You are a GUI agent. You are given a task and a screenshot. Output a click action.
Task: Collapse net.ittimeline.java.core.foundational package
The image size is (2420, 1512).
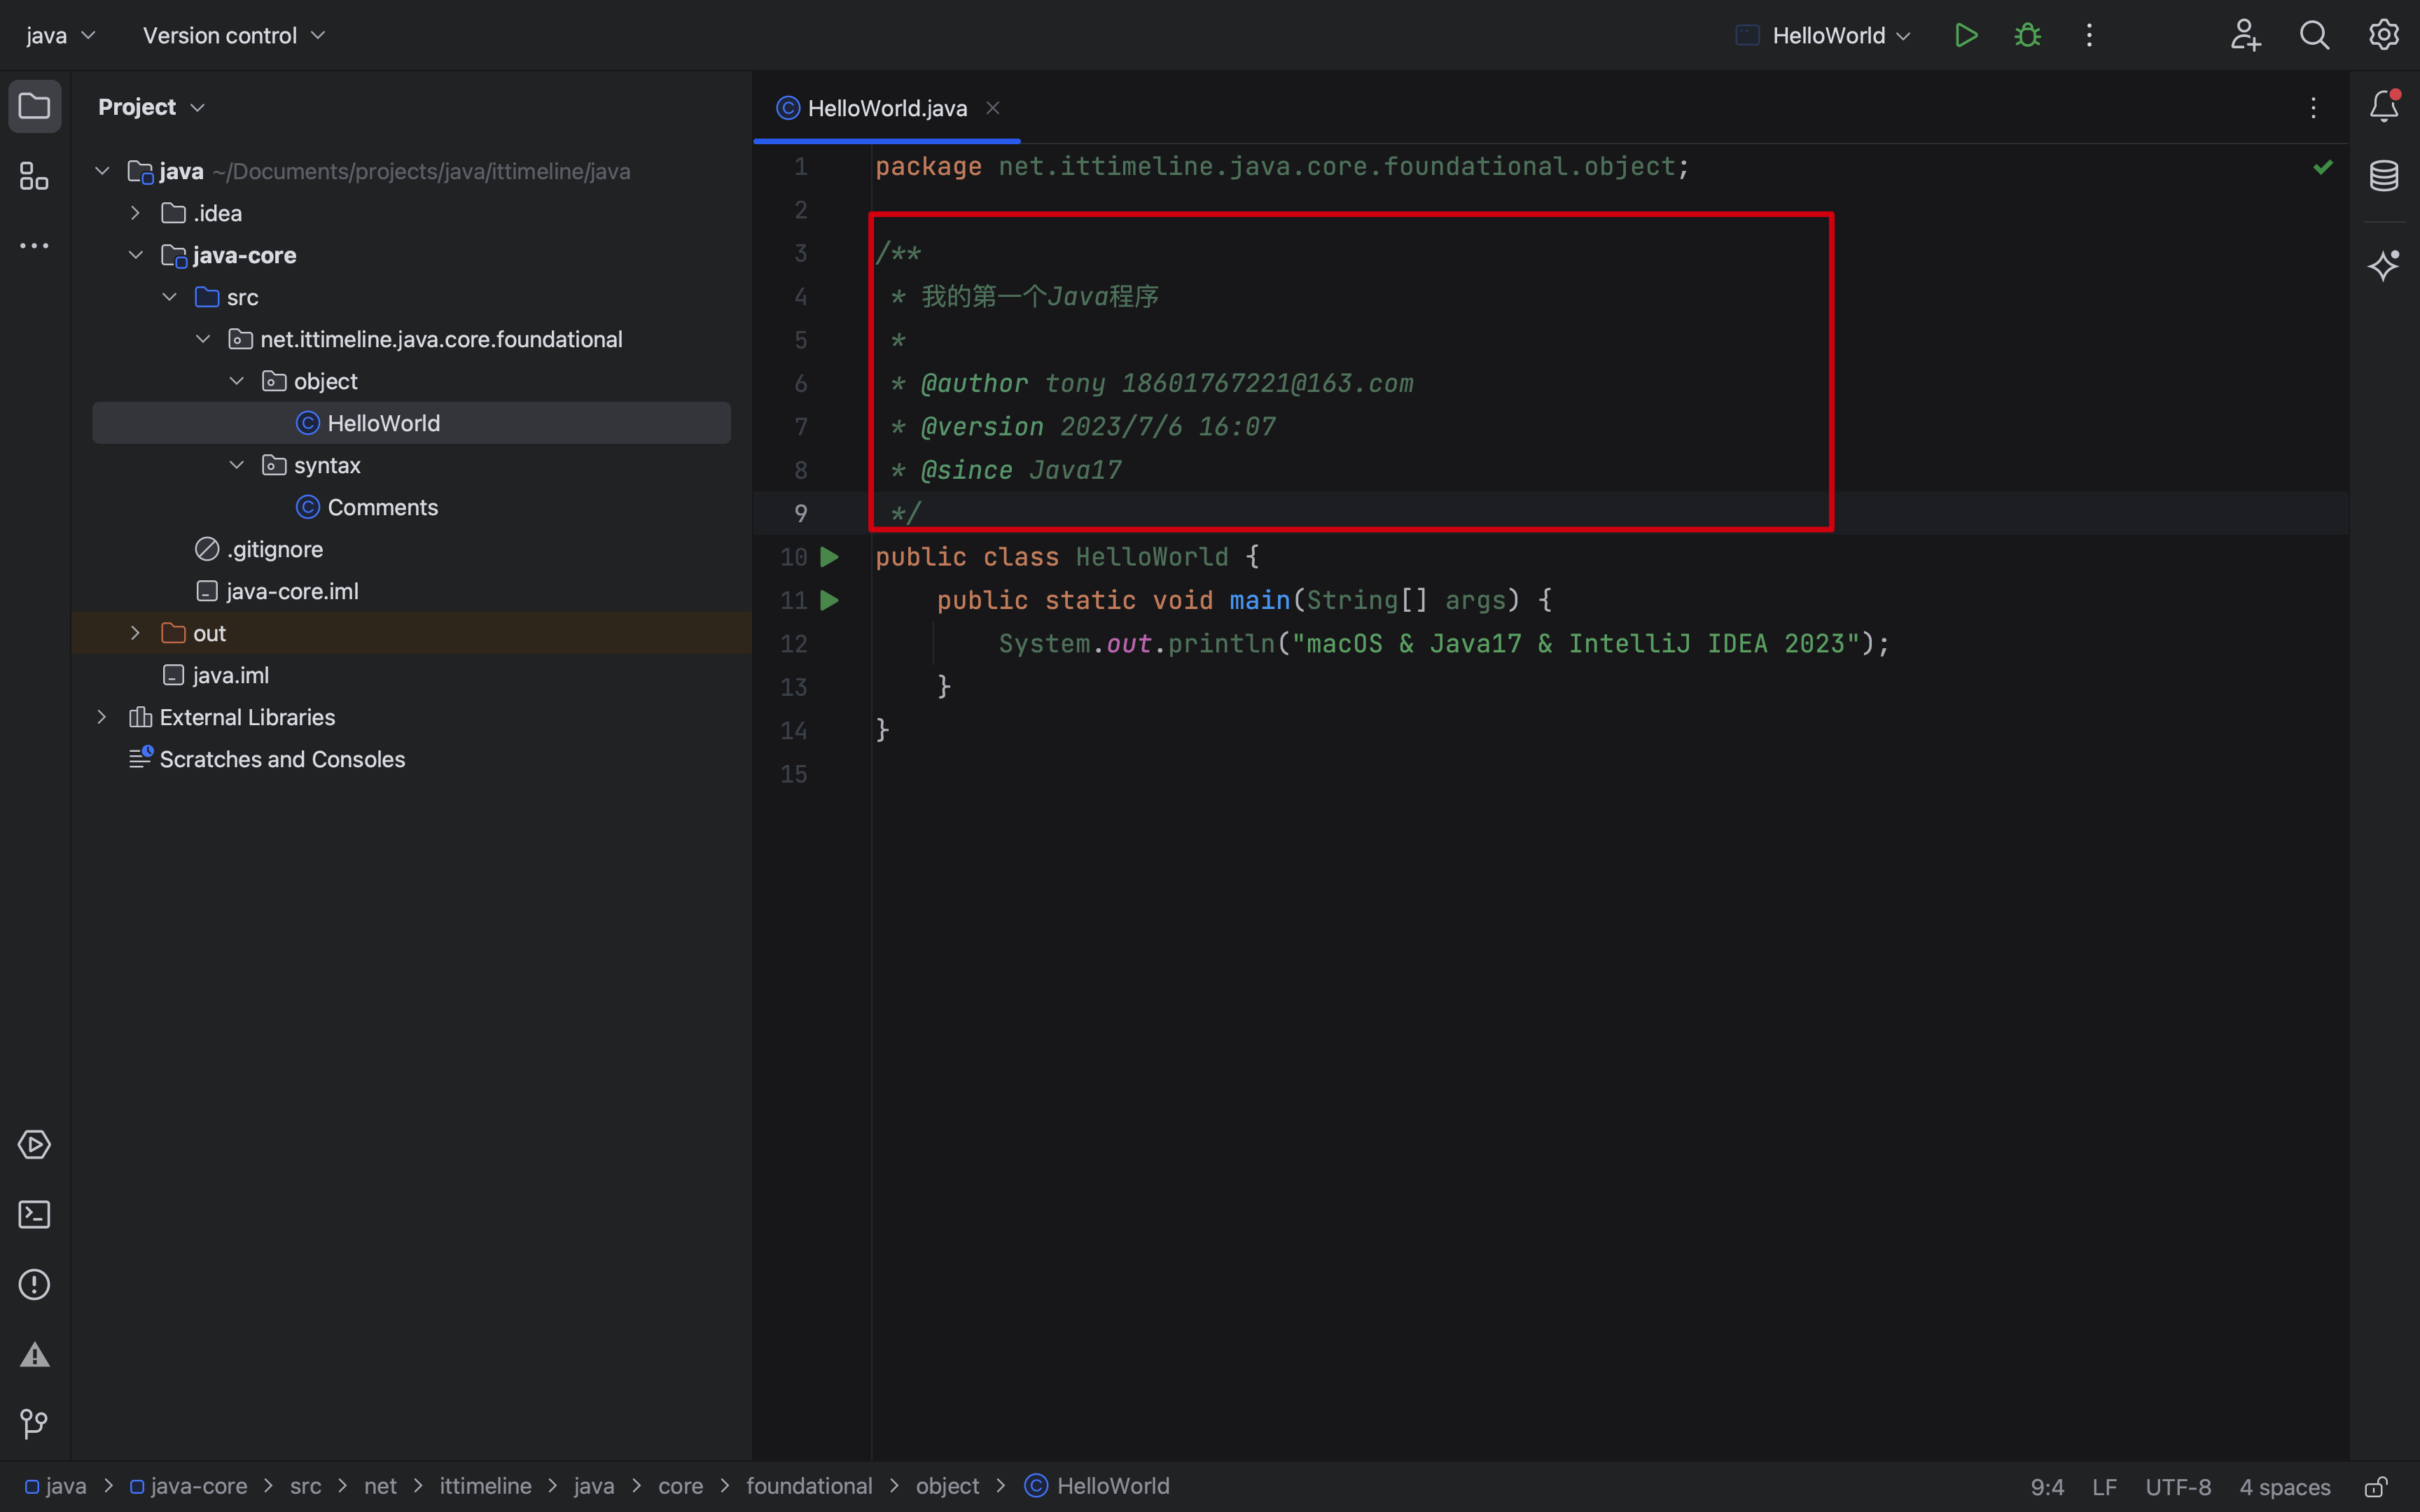tap(203, 339)
